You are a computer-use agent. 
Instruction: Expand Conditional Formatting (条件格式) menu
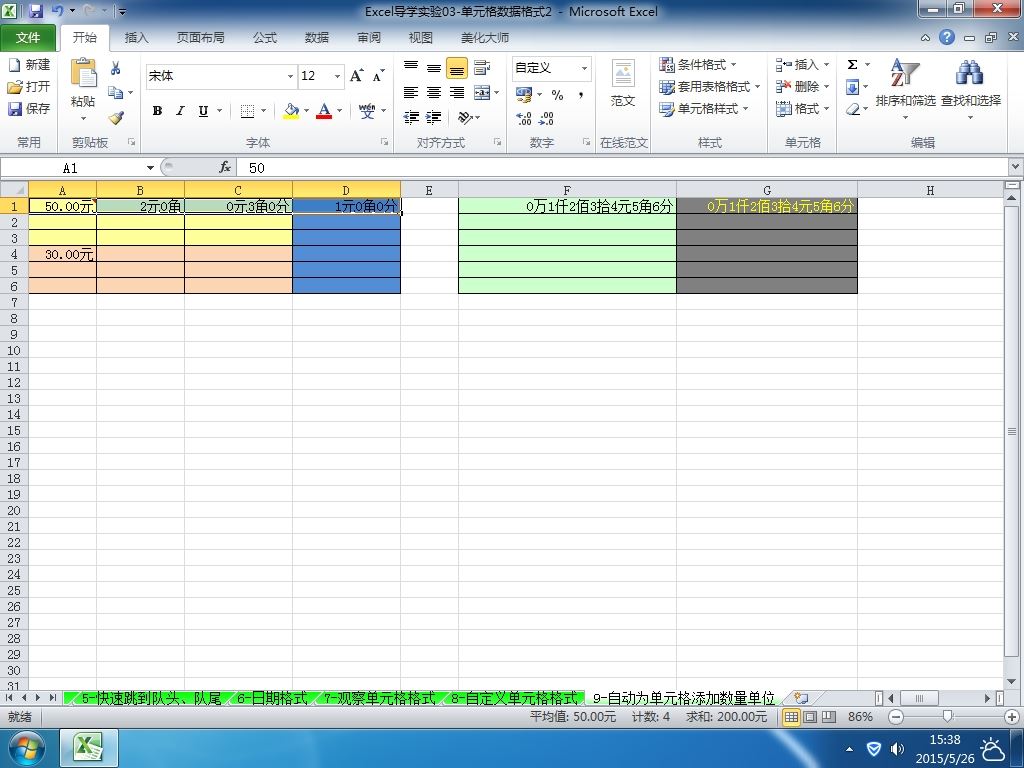pyautogui.click(x=698, y=65)
